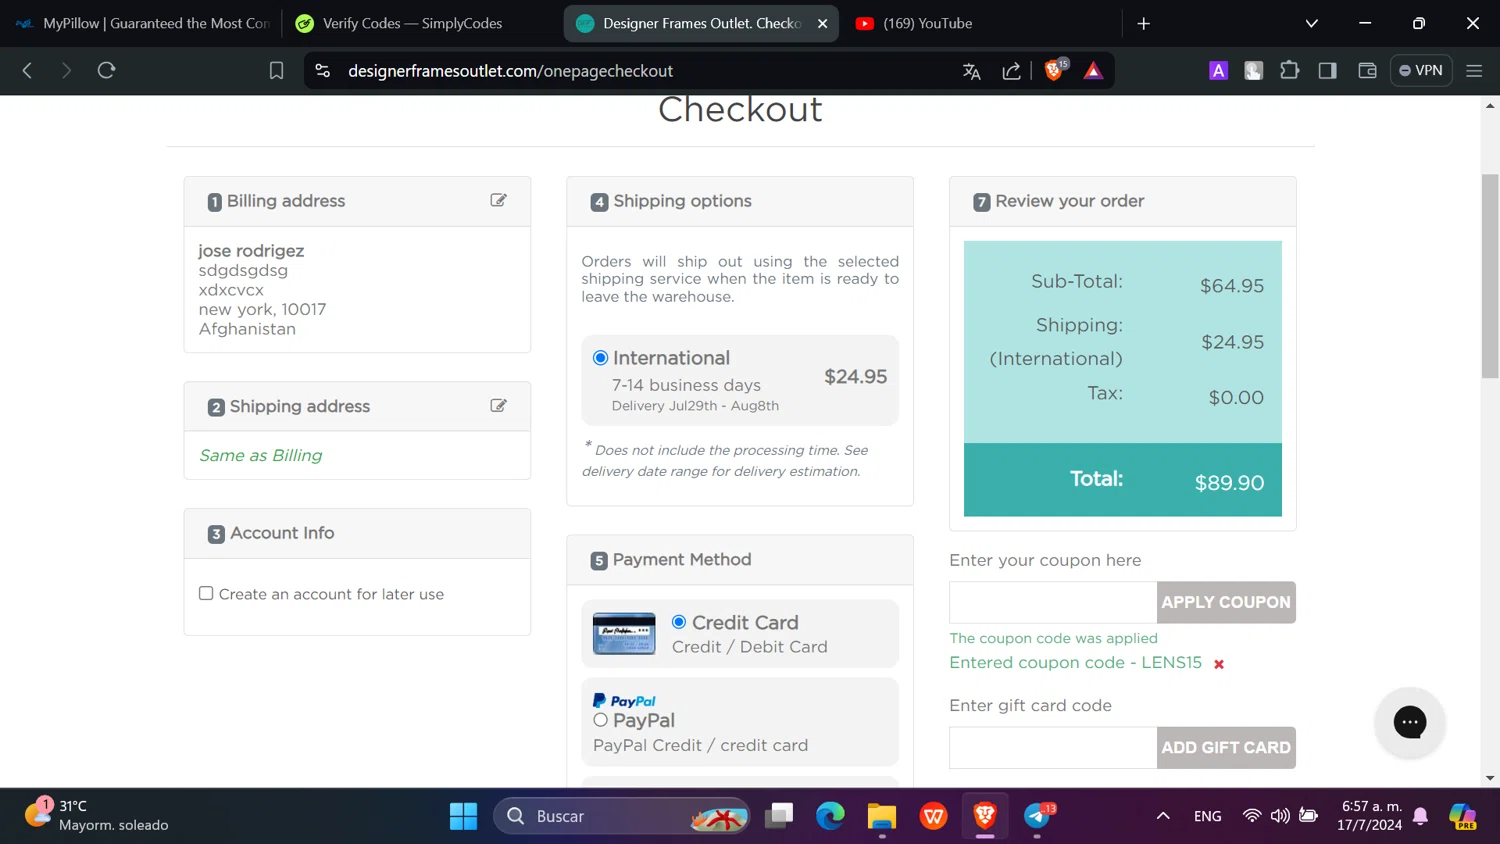
Task: Click the scrollbar down arrow
Action: (x=1490, y=778)
